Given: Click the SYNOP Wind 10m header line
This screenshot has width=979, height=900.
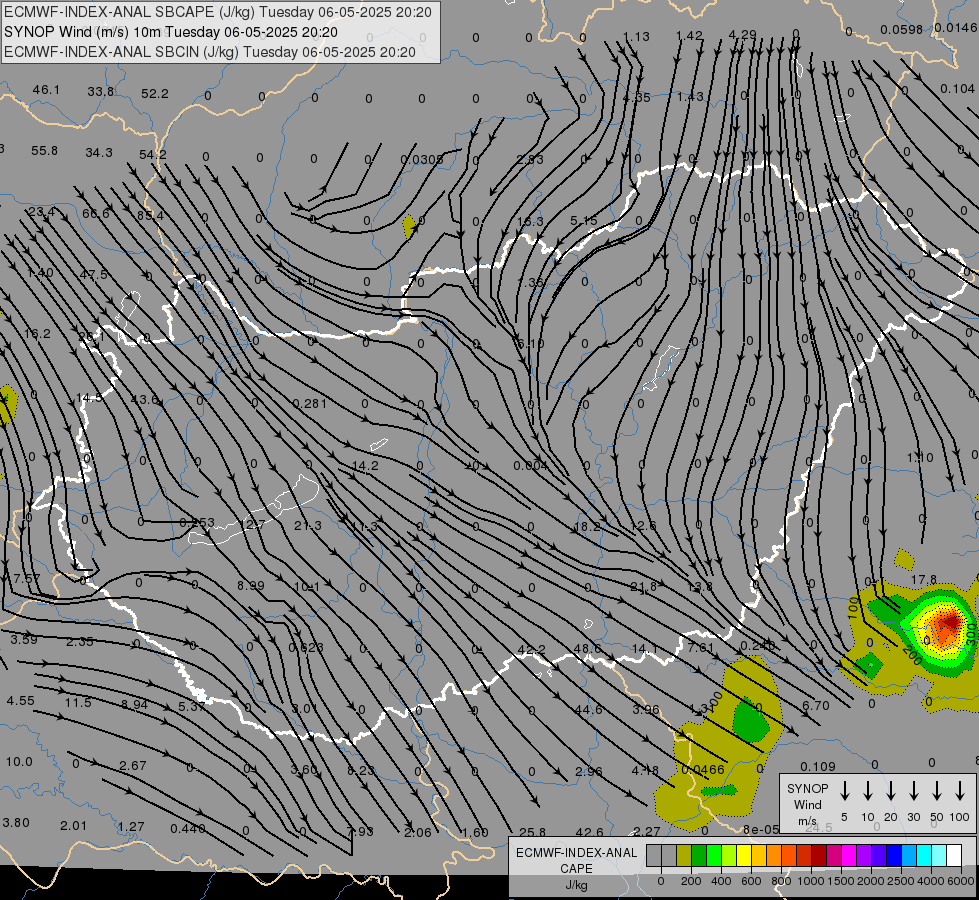Looking at the screenshot, I should pos(171,32).
